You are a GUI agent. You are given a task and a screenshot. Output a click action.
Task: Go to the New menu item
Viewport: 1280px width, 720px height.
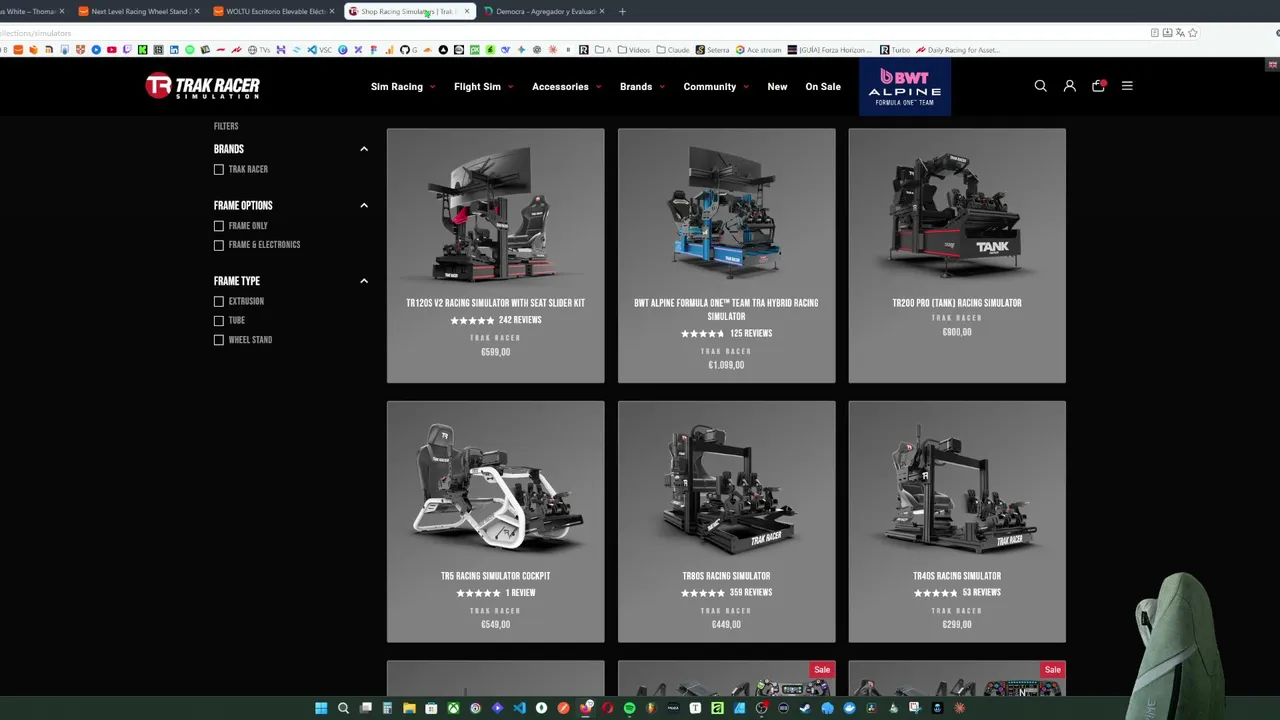[x=777, y=87]
